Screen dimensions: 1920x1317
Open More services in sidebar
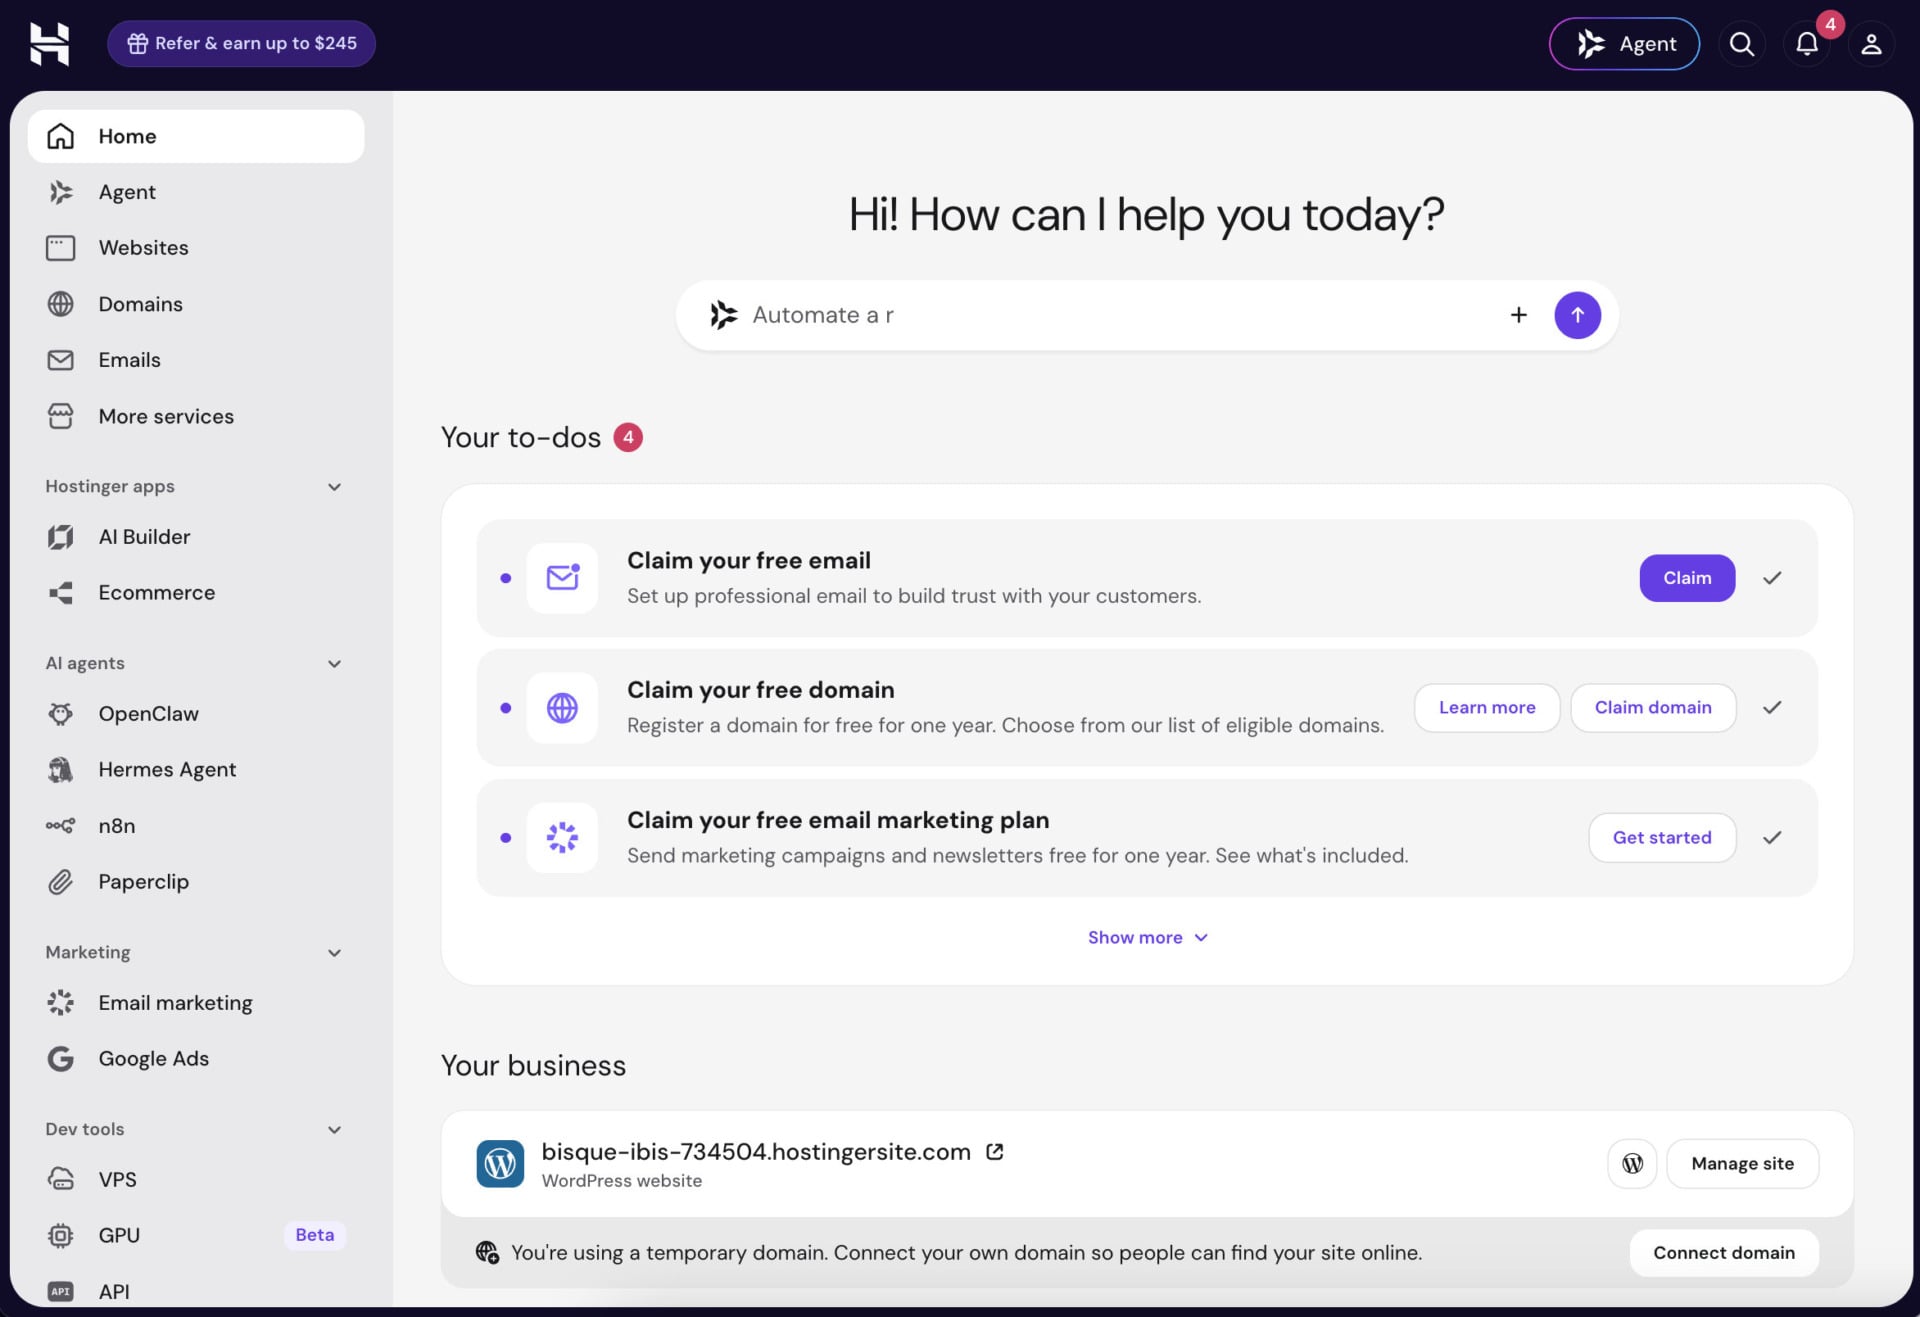tap(196, 417)
